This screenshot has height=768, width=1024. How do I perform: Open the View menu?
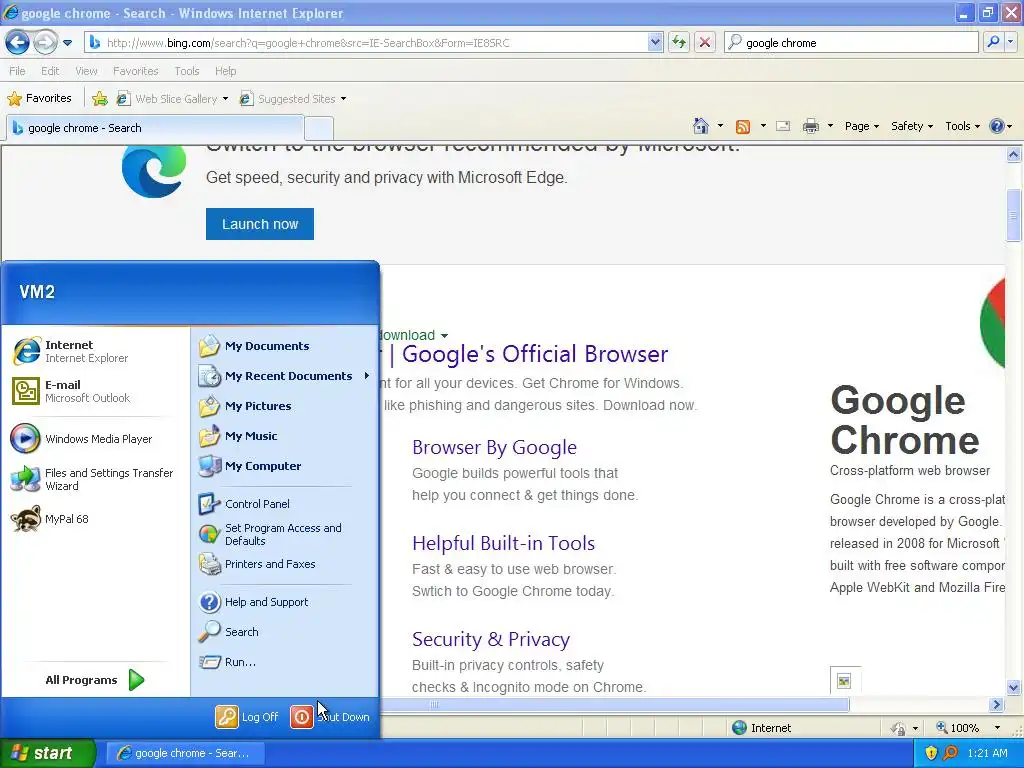click(x=86, y=71)
